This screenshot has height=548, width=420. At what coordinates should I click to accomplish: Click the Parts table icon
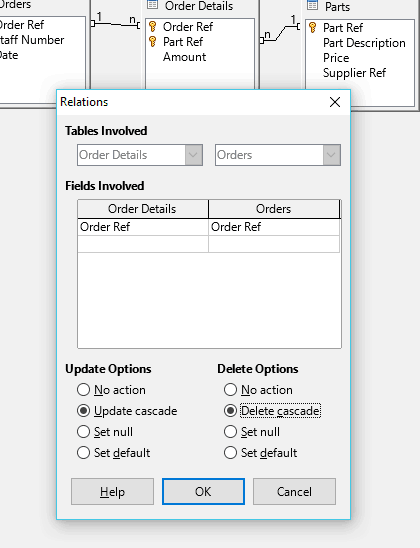[312, 5]
